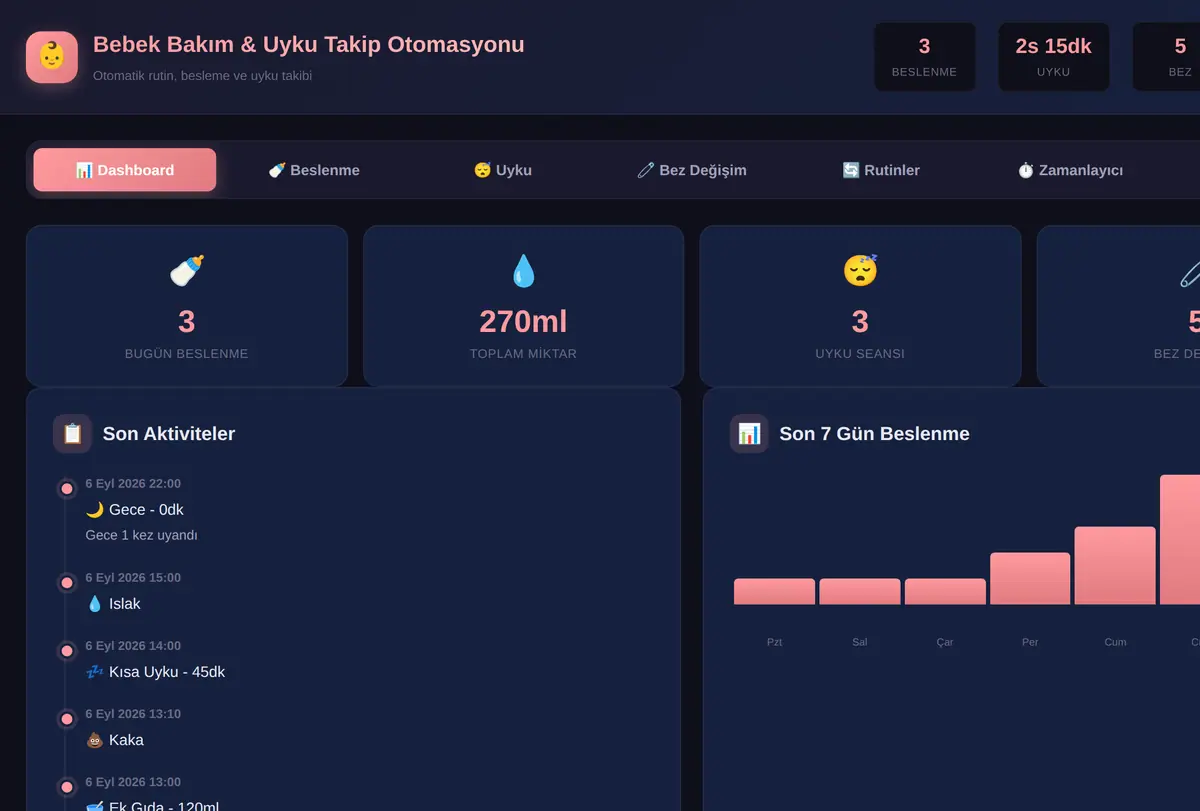Open the Uyku tab
This screenshot has width=1200, height=811.
(502, 170)
